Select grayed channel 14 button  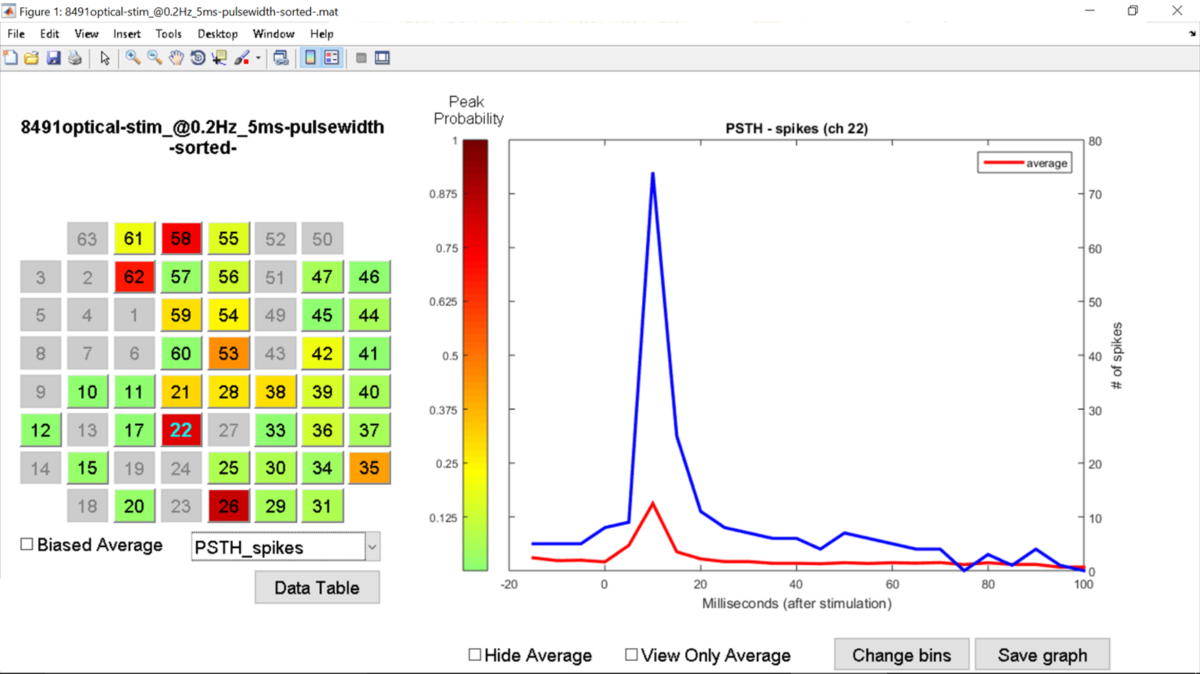pyautogui.click(x=40, y=468)
